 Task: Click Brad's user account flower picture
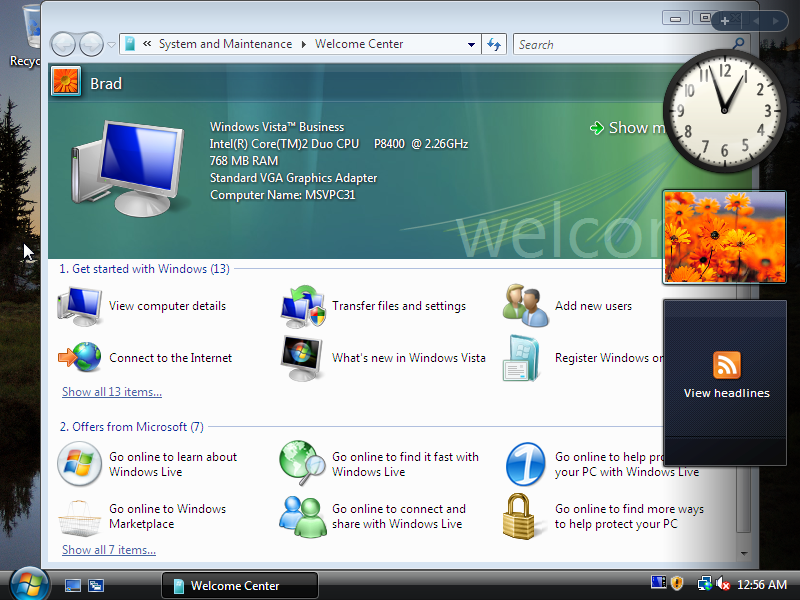(66, 82)
